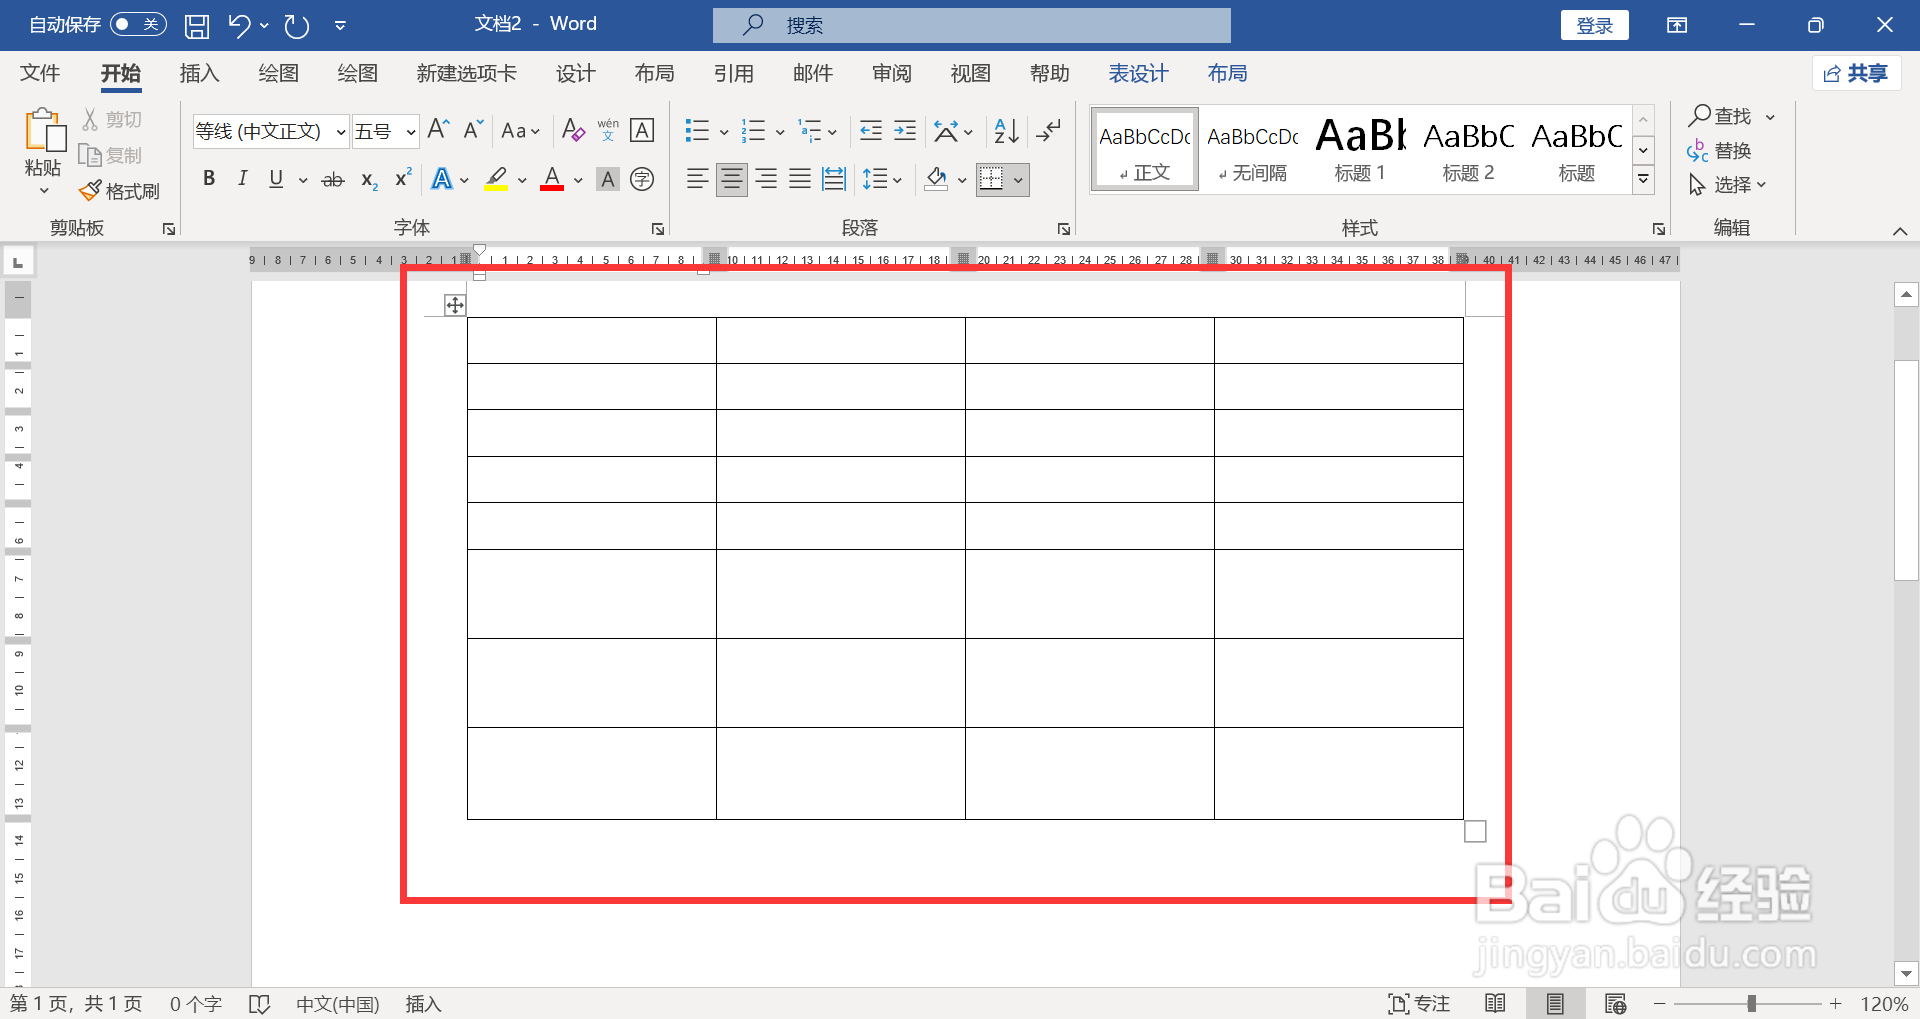Align text right

[x=766, y=180]
